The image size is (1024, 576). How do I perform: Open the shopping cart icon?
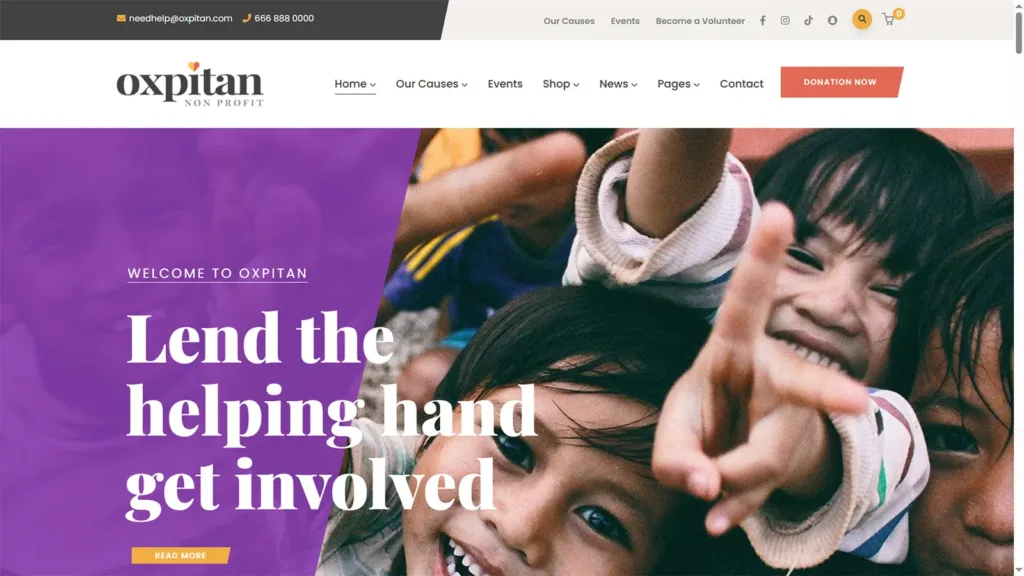[x=889, y=20]
